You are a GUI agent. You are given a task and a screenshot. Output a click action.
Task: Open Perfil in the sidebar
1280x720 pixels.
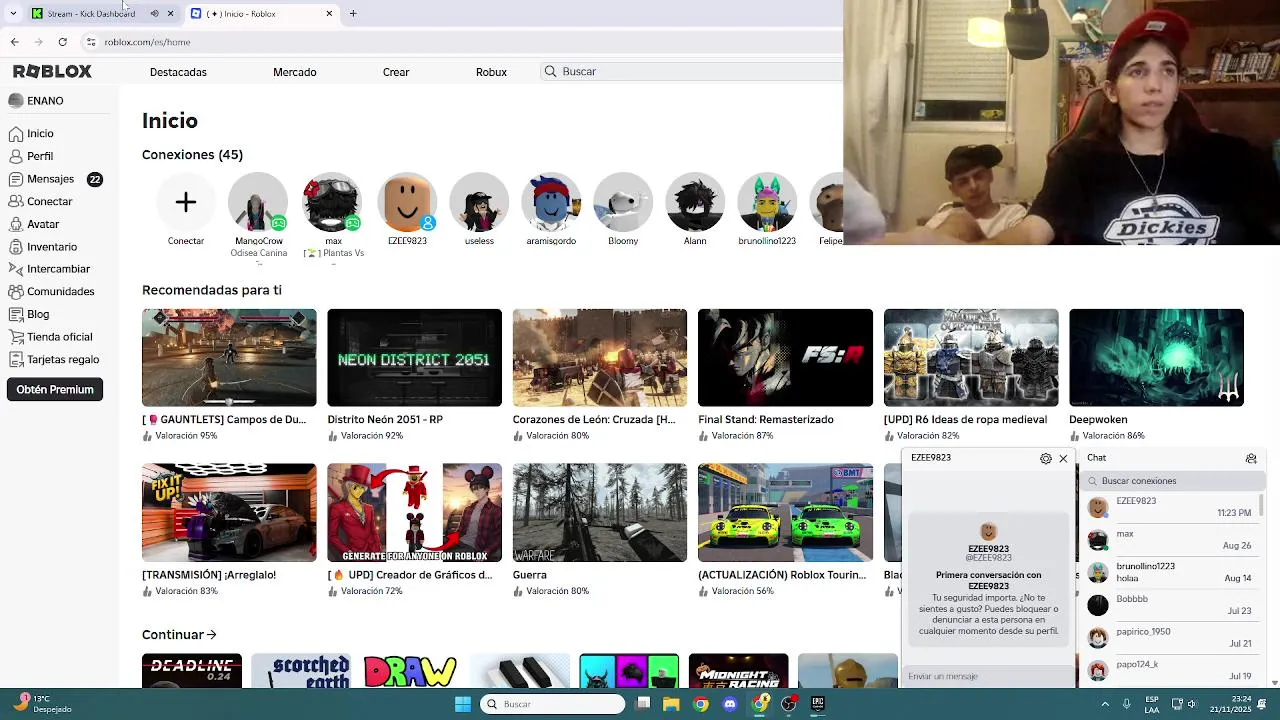[x=31, y=156]
